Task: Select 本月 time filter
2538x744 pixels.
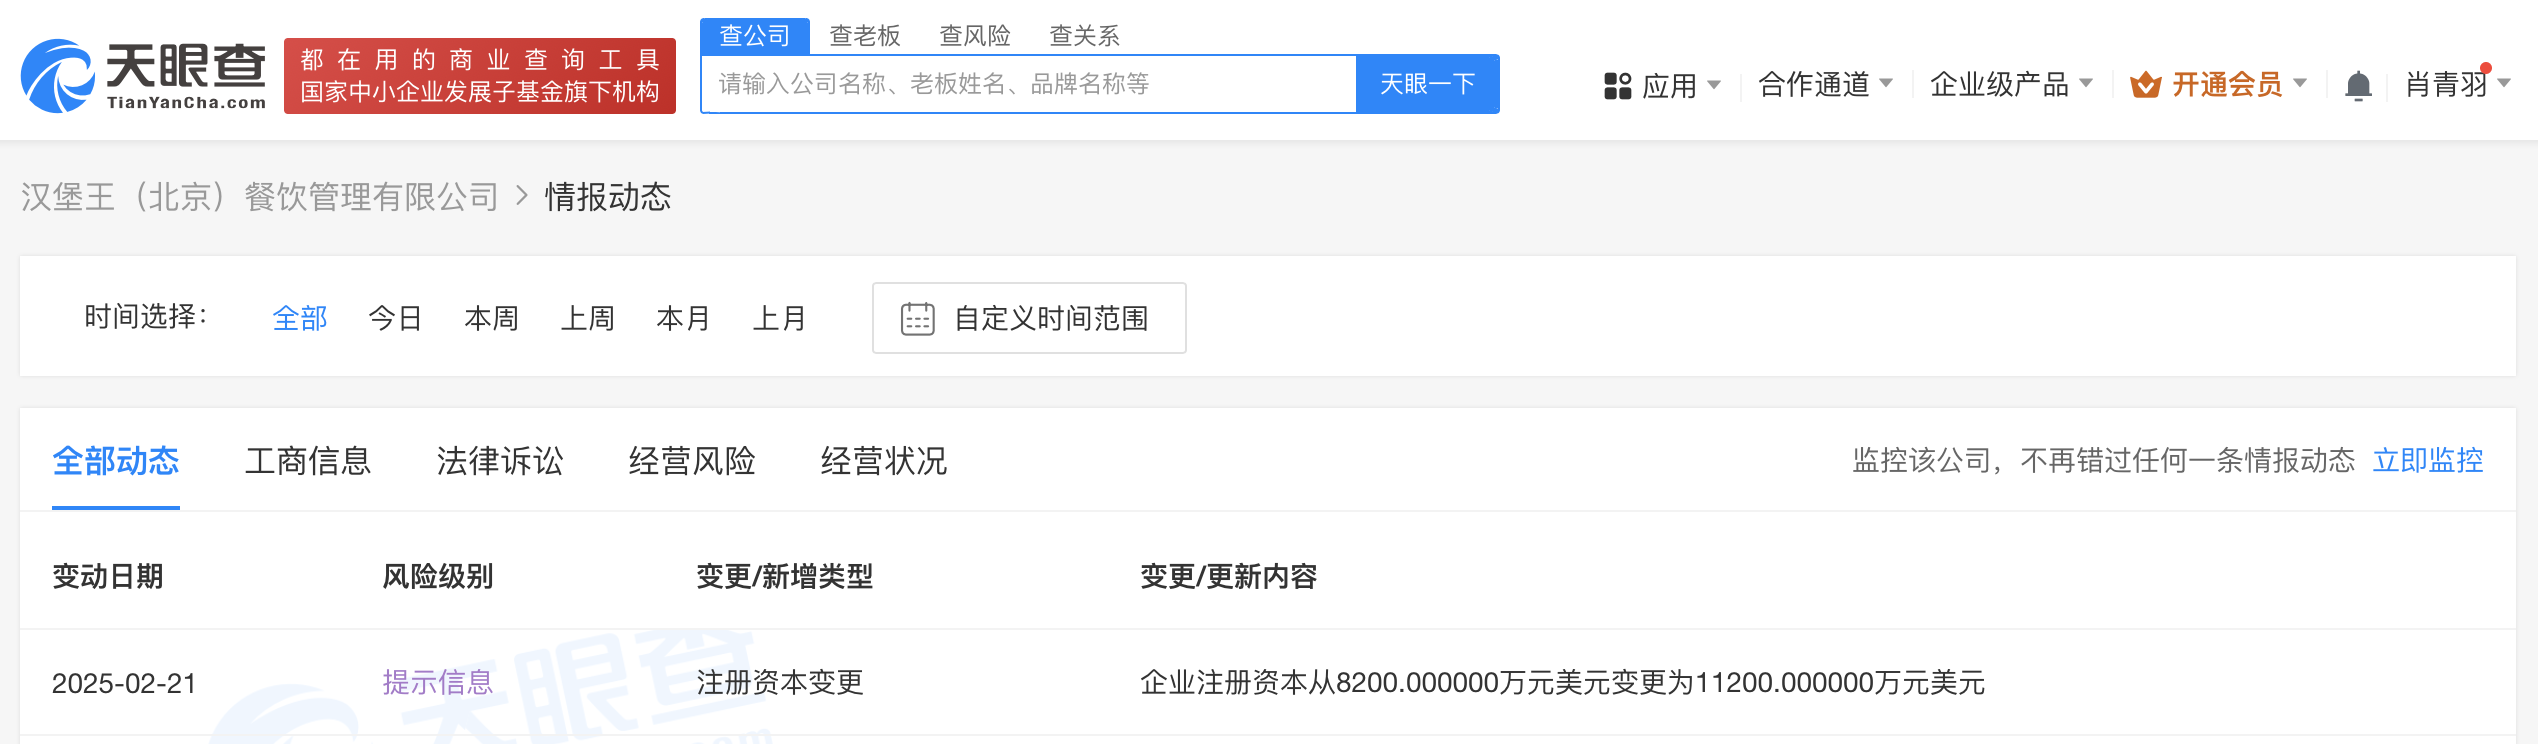Action: 684,318
